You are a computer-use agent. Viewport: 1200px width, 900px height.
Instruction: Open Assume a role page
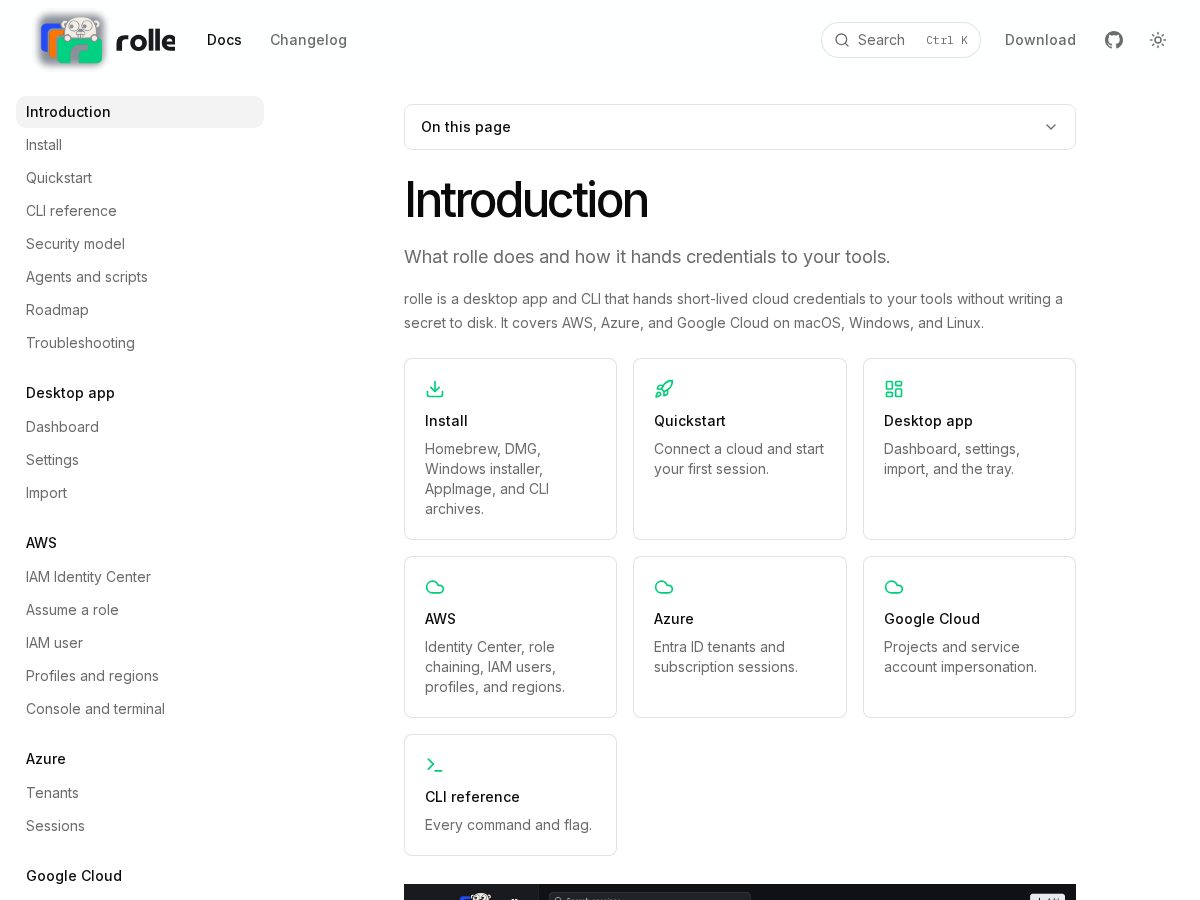click(x=140, y=610)
